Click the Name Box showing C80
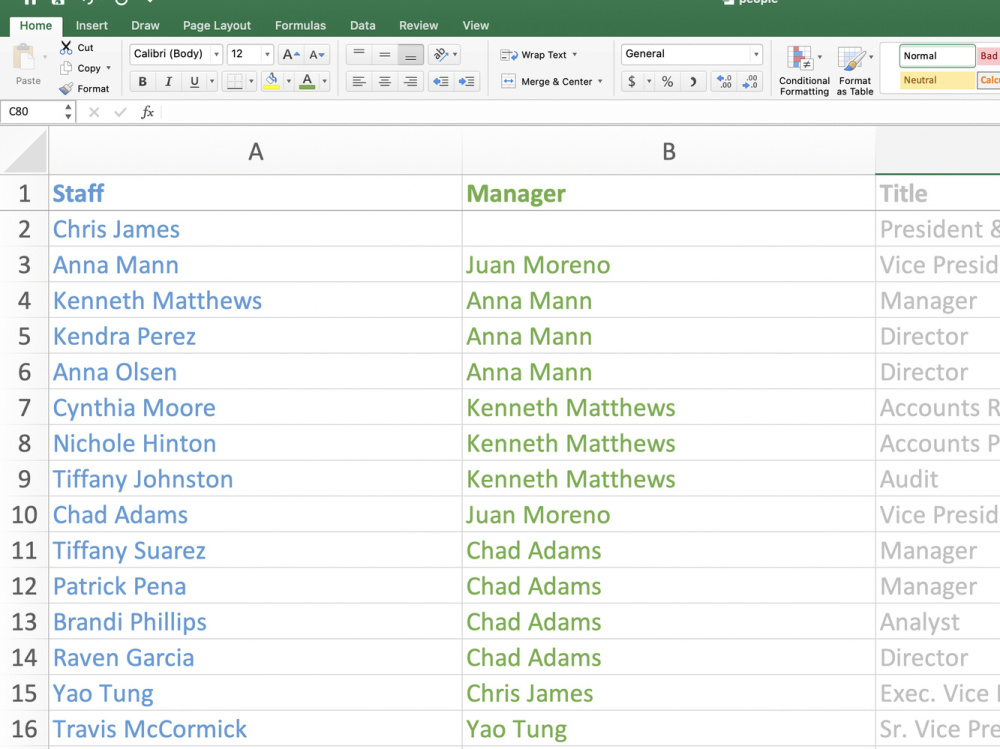This screenshot has height=749, width=1000. click(30, 112)
